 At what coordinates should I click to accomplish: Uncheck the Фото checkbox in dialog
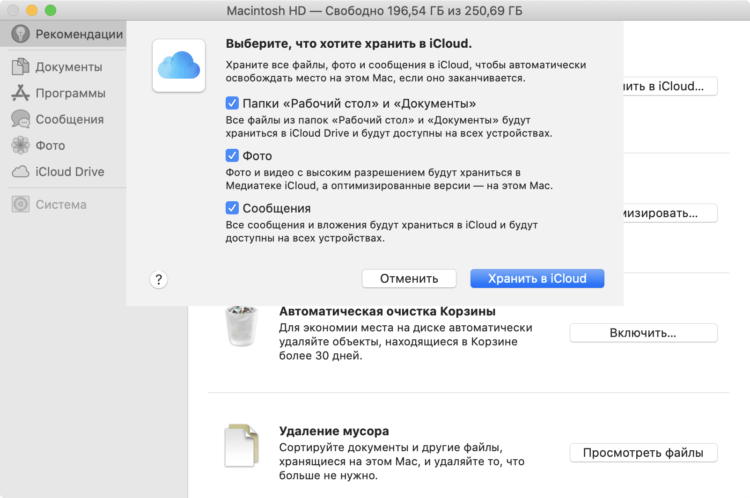pos(232,155)
